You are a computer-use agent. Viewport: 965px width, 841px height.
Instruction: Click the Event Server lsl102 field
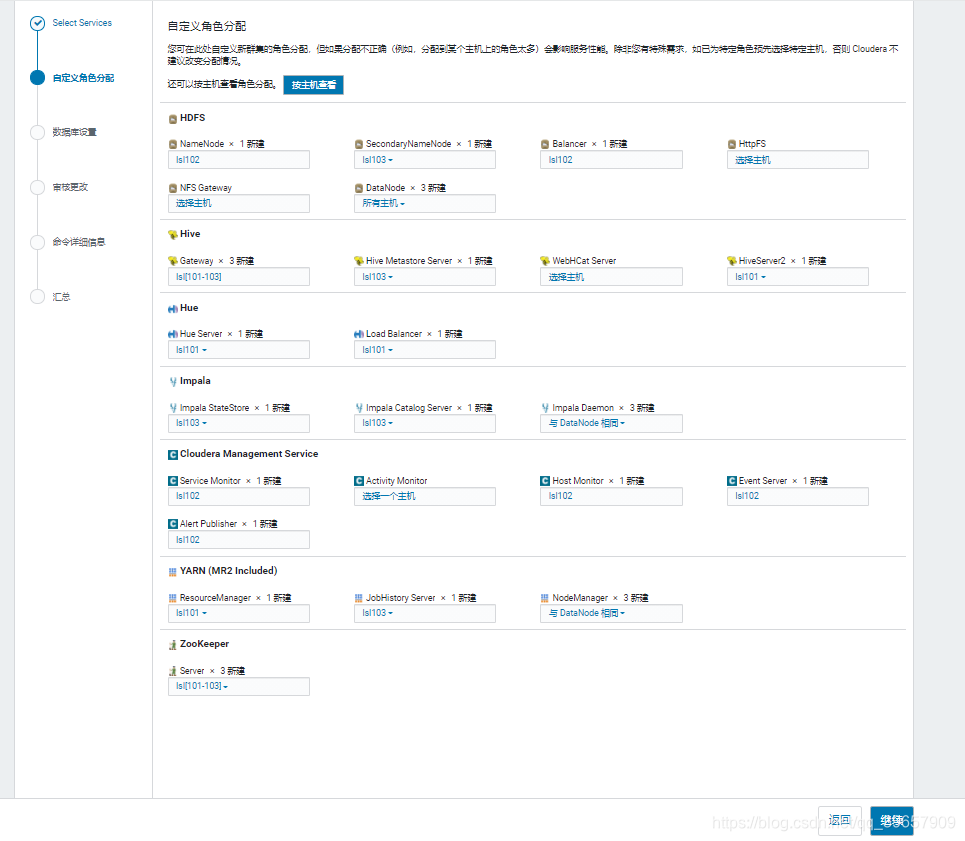click(798, 496)
